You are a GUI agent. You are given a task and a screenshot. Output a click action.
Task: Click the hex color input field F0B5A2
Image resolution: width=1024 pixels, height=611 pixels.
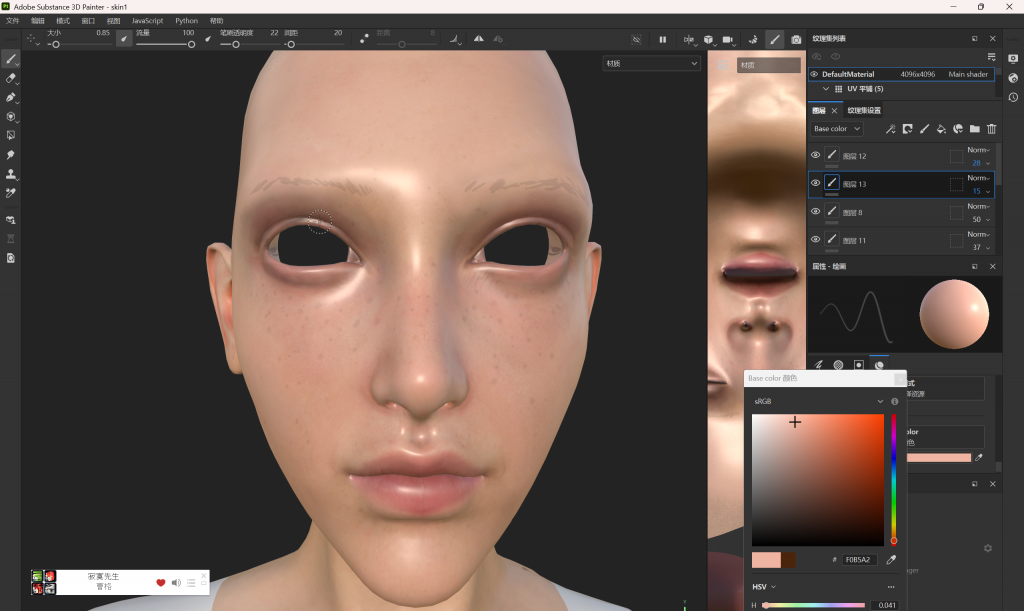coord(858,560)
